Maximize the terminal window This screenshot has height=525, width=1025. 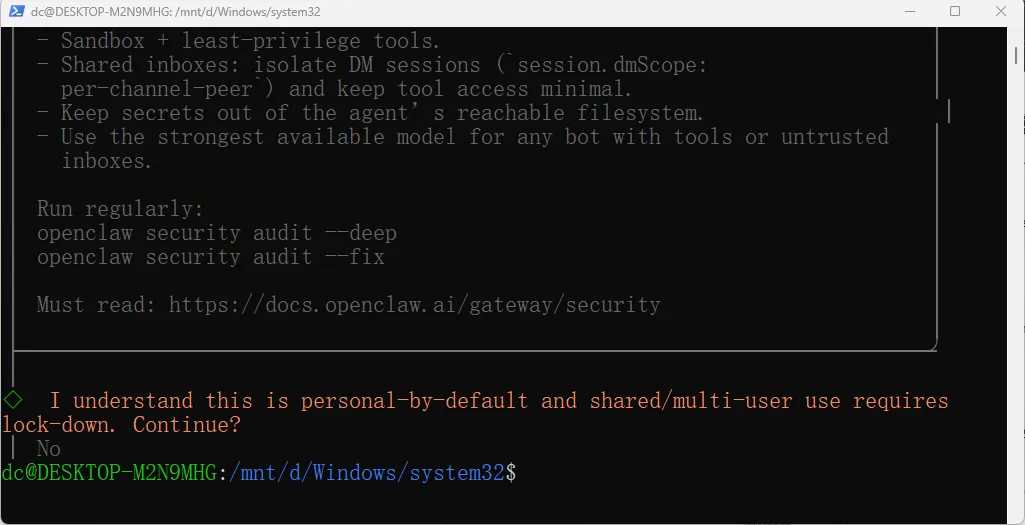(955, 12)
